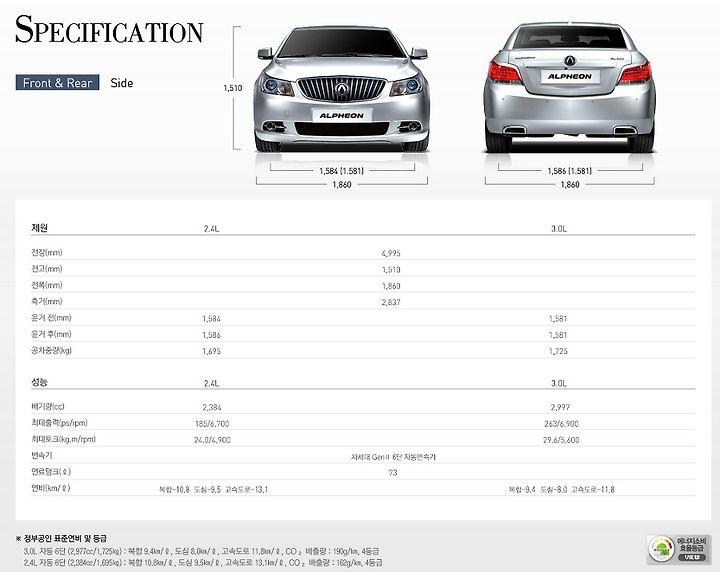Image resolution: width=720 pixels, height=572 pixels.
Task: Switch to the Side view tab
Action: point(122,83)
